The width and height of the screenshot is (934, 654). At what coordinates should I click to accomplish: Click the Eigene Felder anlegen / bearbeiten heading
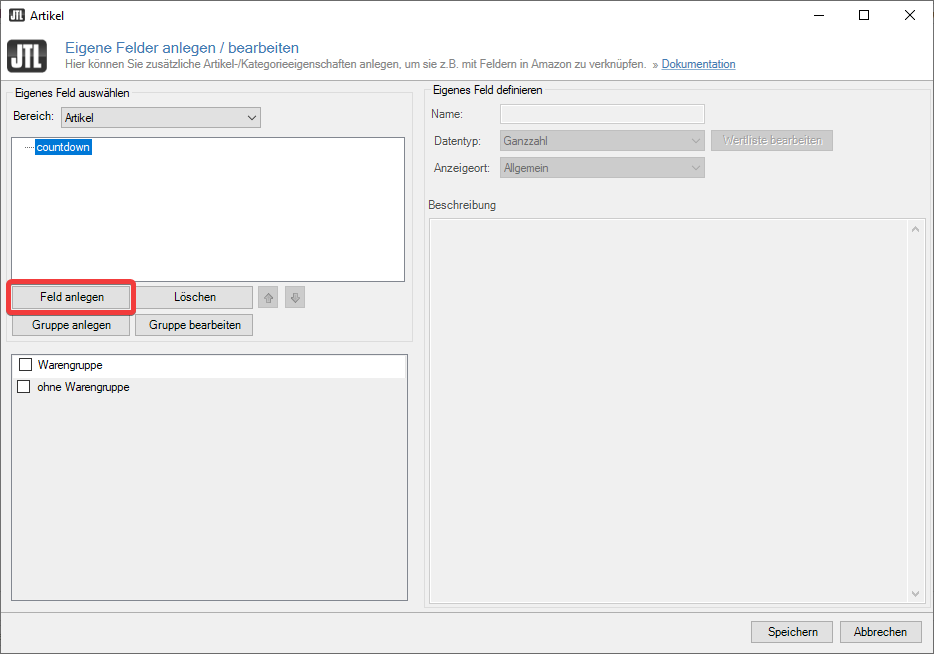pos(182,48)
